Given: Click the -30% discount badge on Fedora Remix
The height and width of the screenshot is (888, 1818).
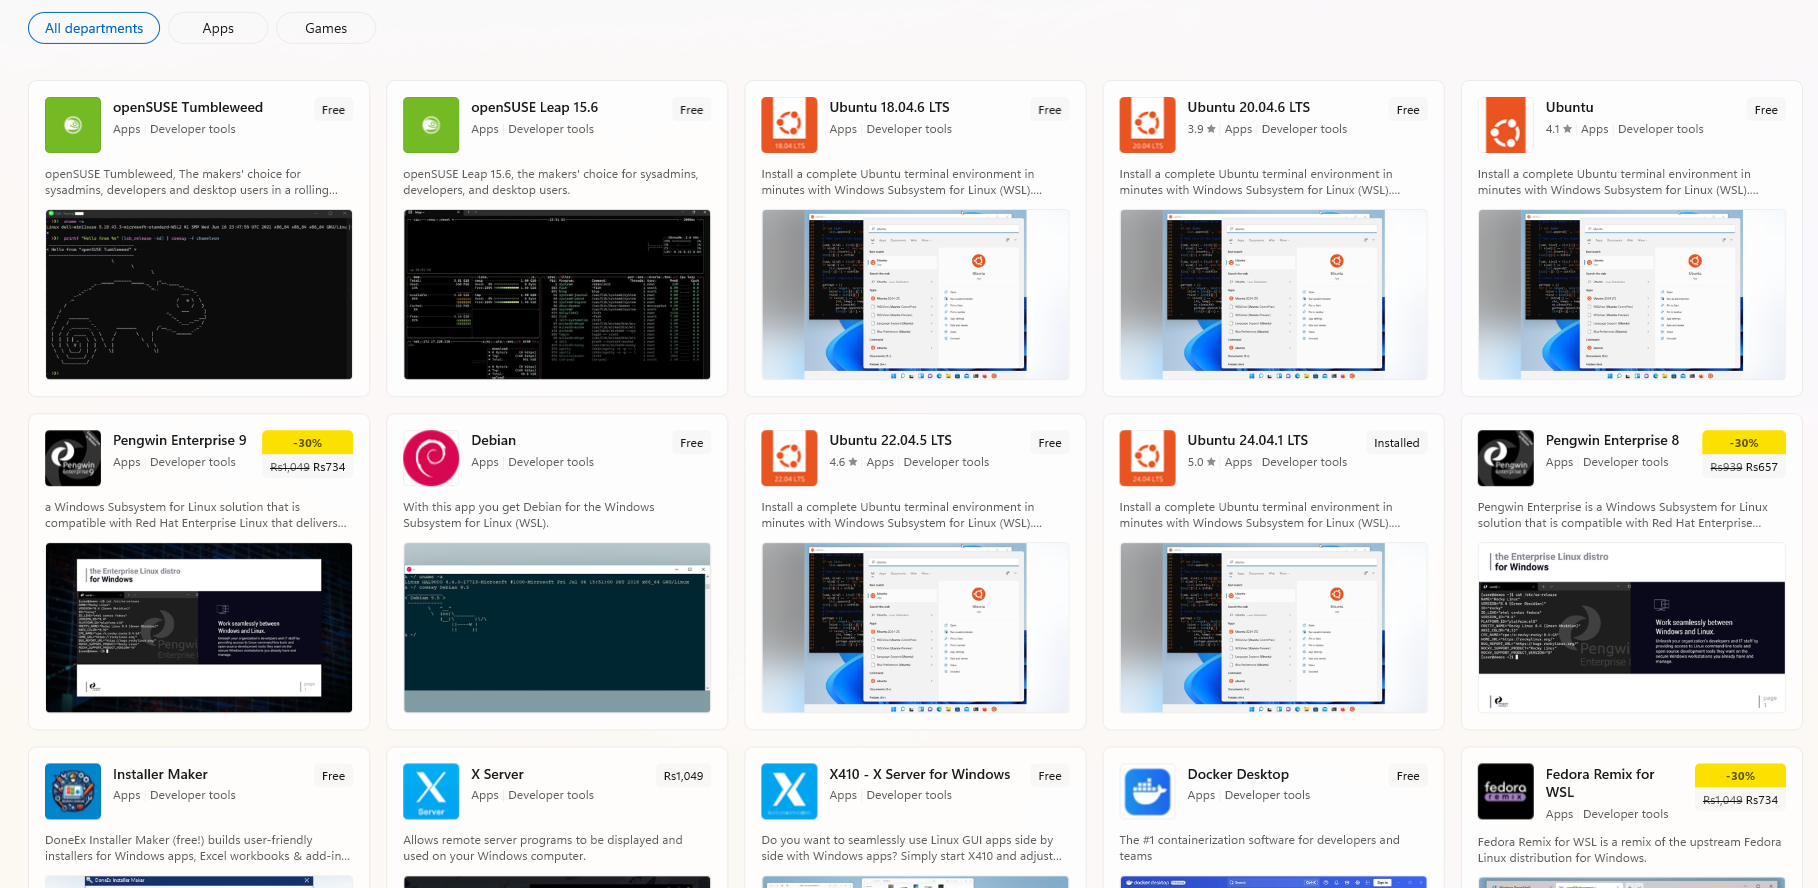Looking at the screenshot, I should [x=1740, y=776].
